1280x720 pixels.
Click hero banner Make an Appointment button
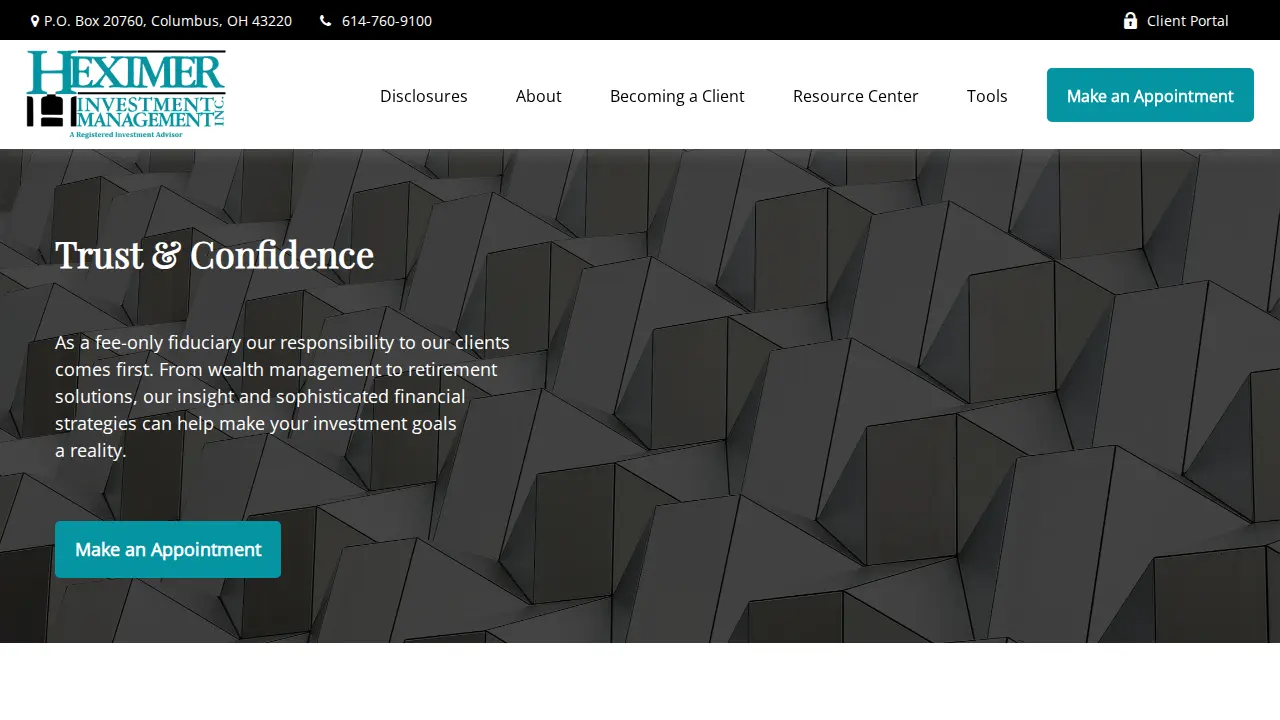point(168,549)
